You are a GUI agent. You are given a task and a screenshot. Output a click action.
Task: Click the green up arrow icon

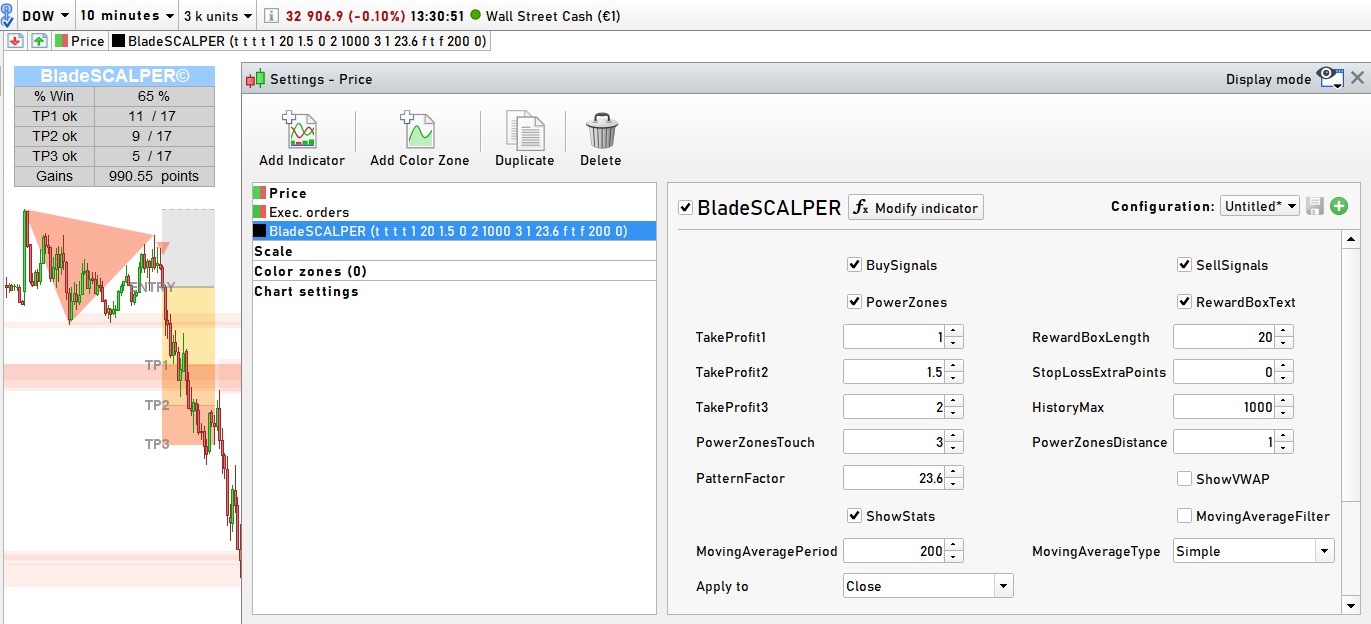click(39, 41)
